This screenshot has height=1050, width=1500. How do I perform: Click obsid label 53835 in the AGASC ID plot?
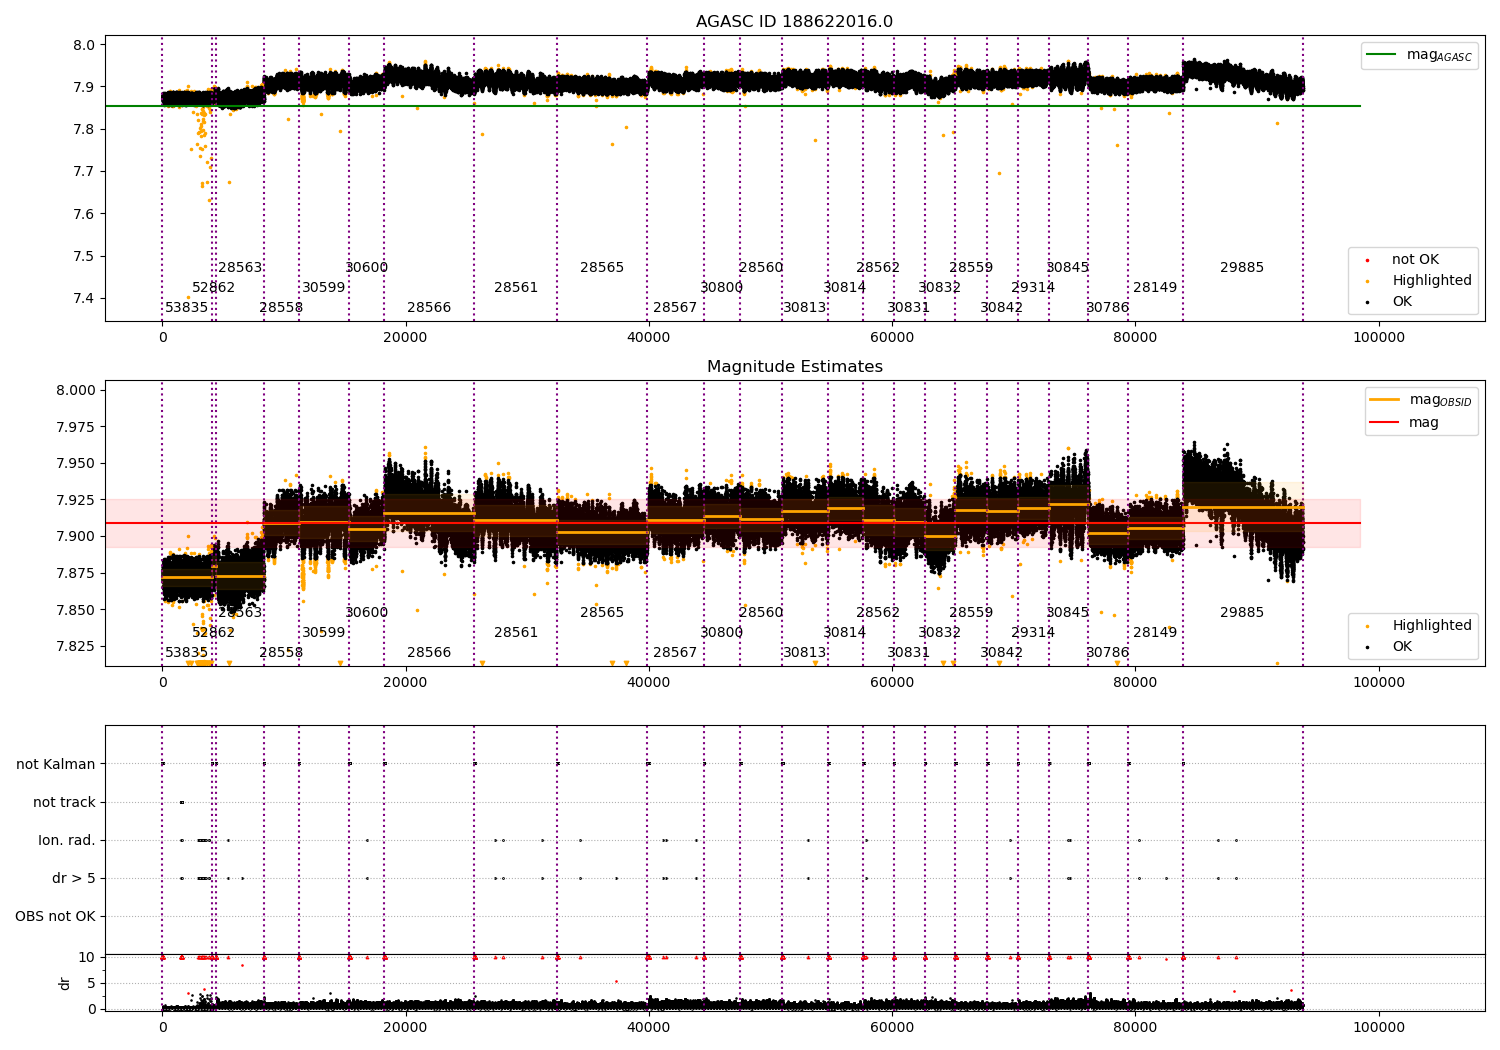[187, 308]
